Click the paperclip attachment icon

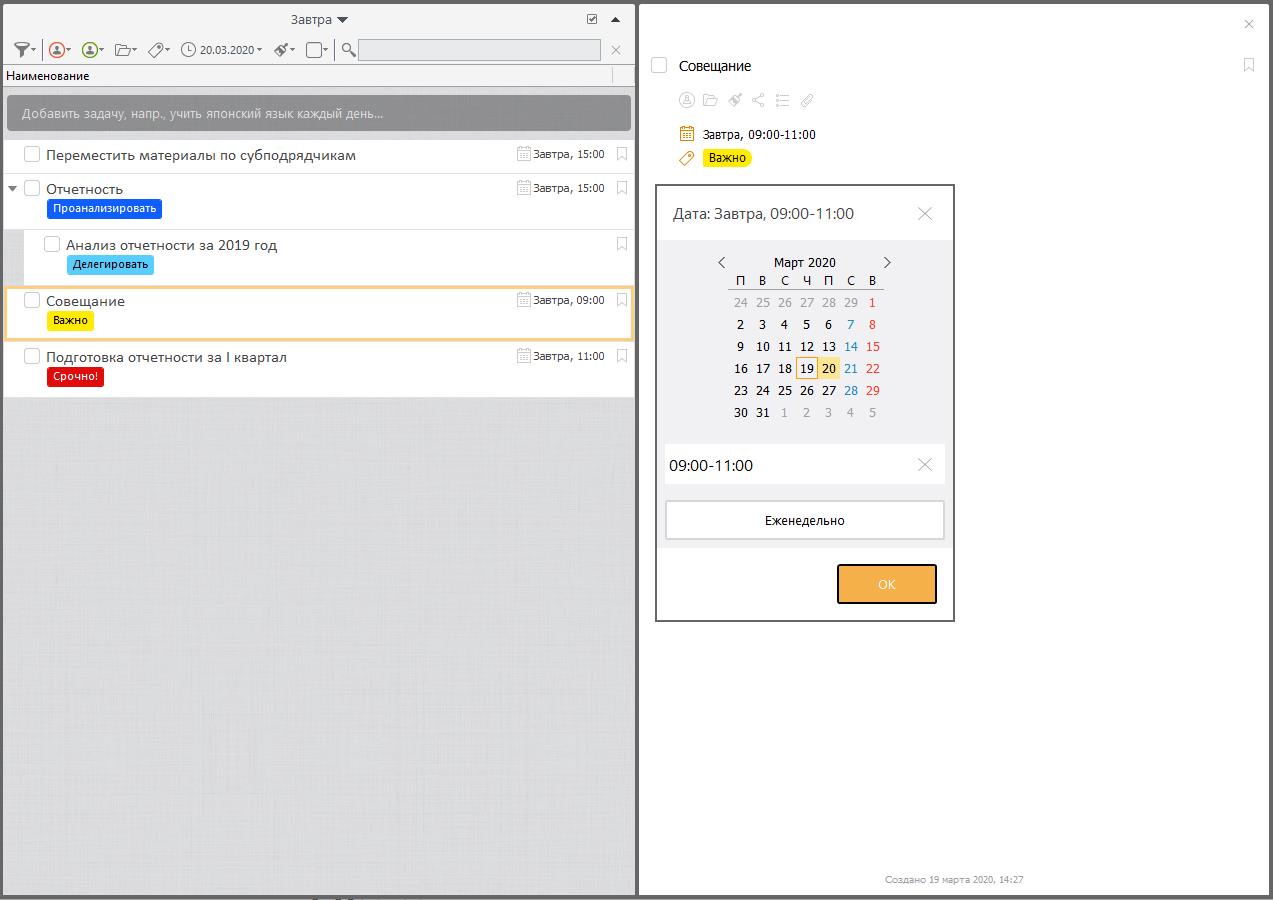click(807, 100)
